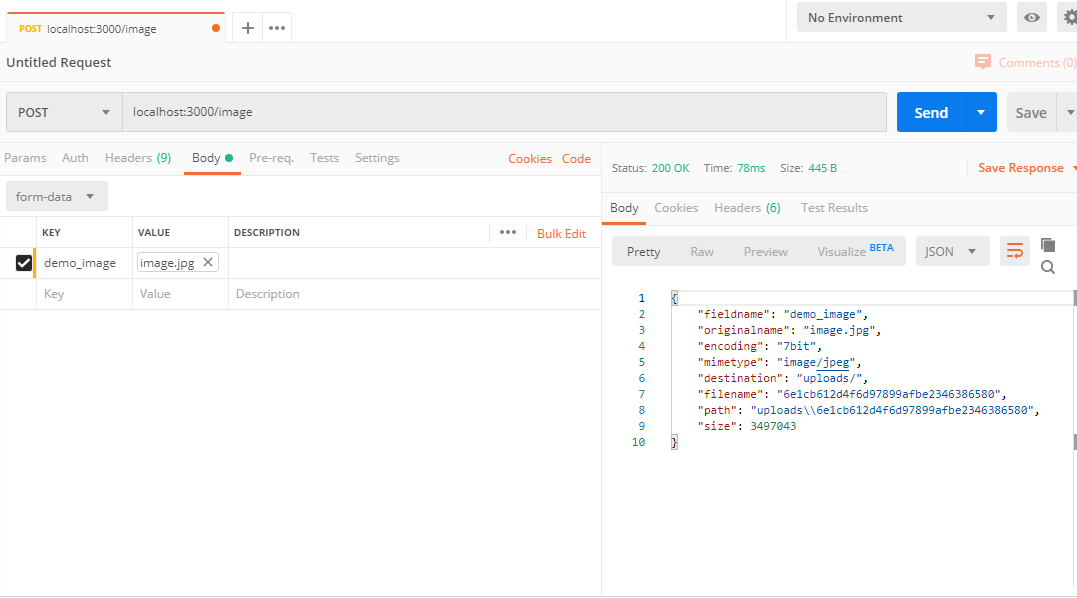Copy the response body using copy icon
The image size is (1077, 598).
(x=1046, y=245)
